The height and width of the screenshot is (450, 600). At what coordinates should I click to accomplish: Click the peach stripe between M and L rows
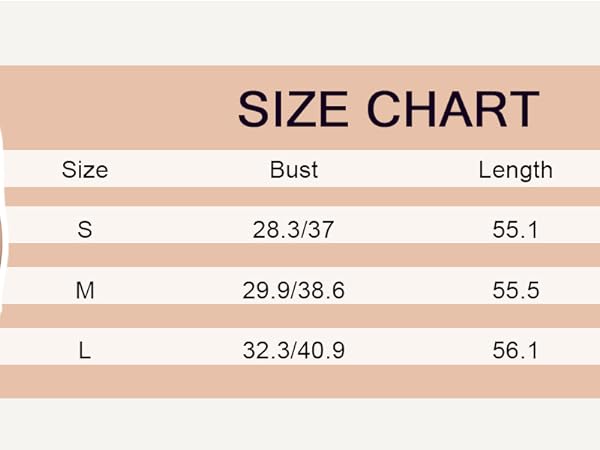coord(300,316)
